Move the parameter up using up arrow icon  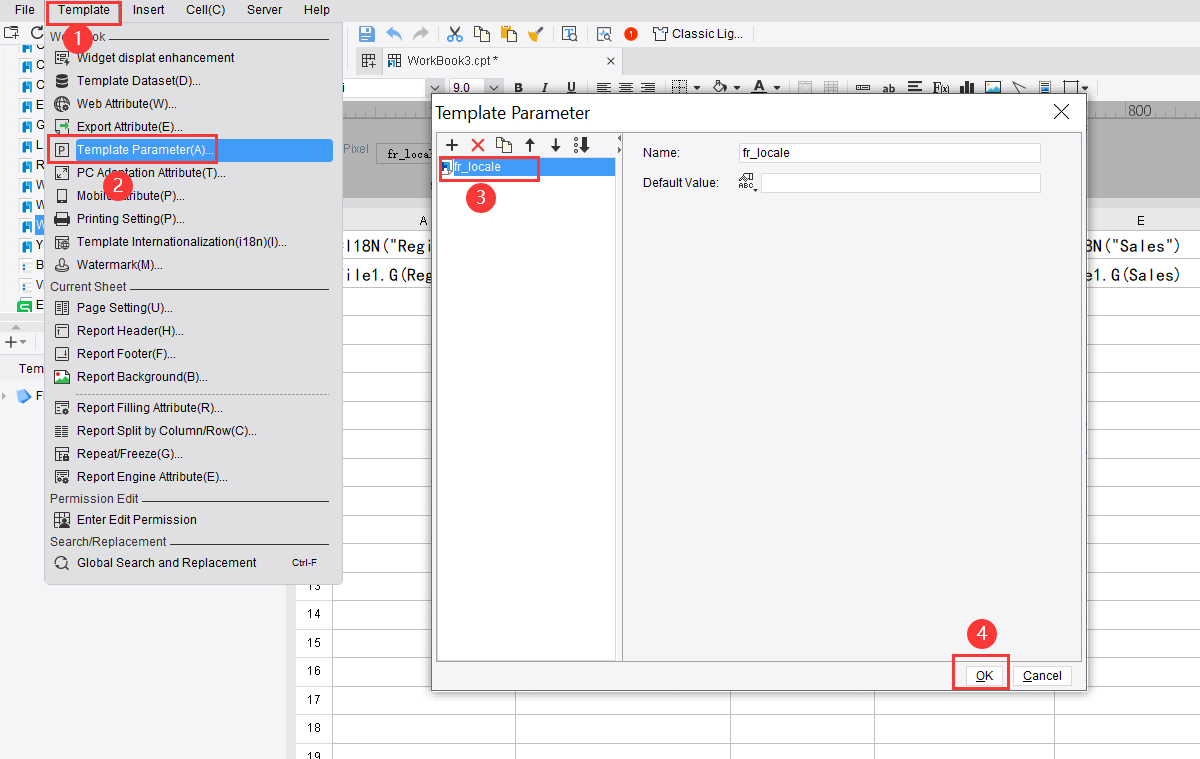pos(530,145)
